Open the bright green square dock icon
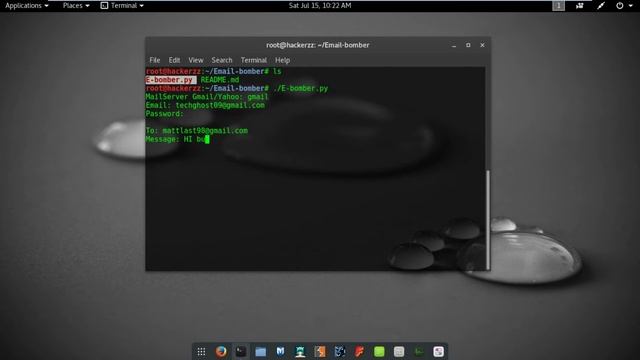 click(x=379, y=351)
